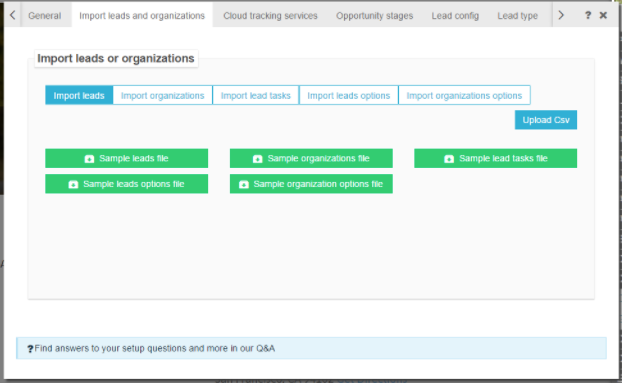622x383 pixels.
Task: Download the Sample leads file
Action: coord(127,158)
